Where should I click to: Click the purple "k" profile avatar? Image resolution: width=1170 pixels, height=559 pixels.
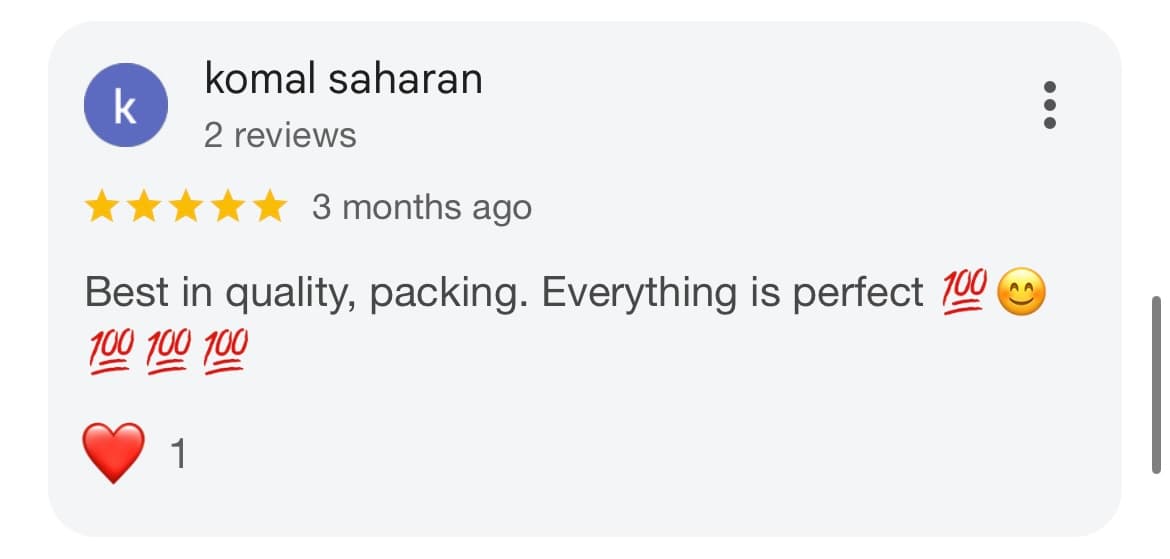click(124, 106)
